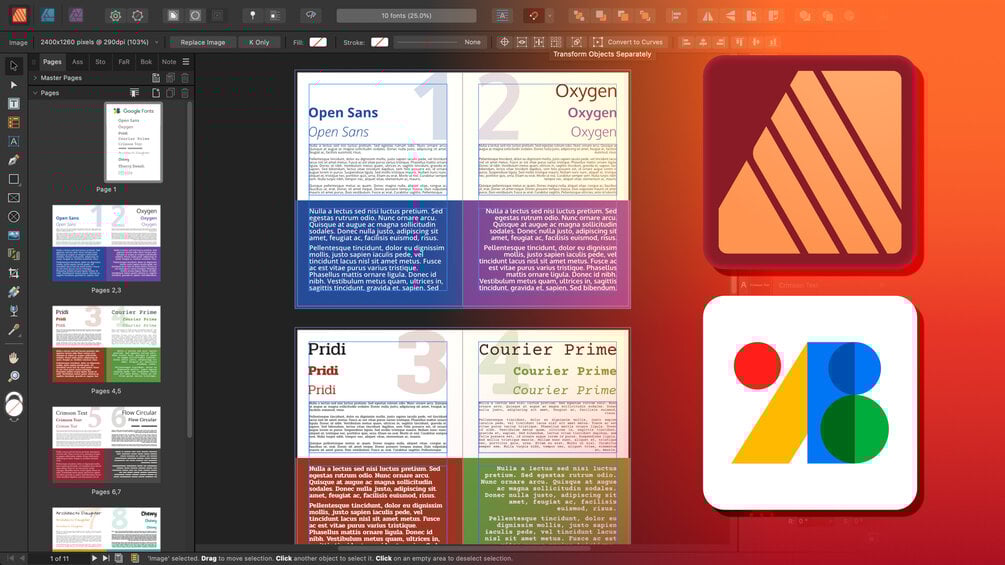Screen dimensions: 1005x565
Task: Select the Frame Text tool
Action: [x=13, y=103]
